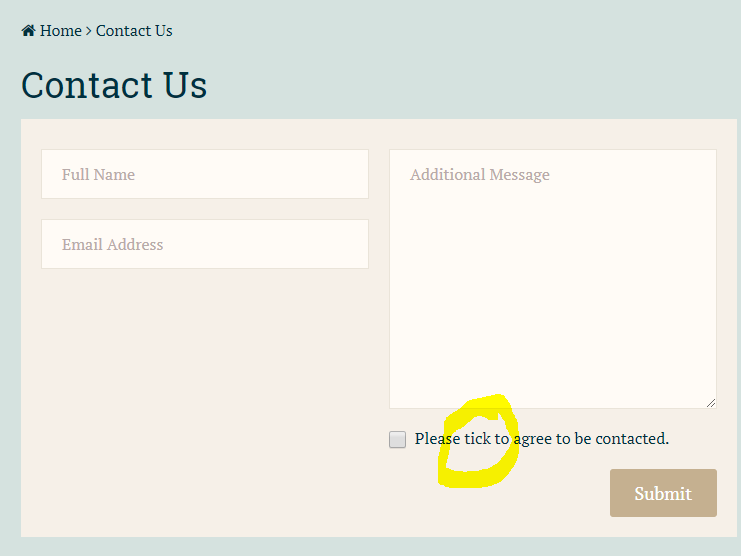Viewport: 741px width, 556px height.
Task: Click the message box resize handle
Action: [711, 402]
